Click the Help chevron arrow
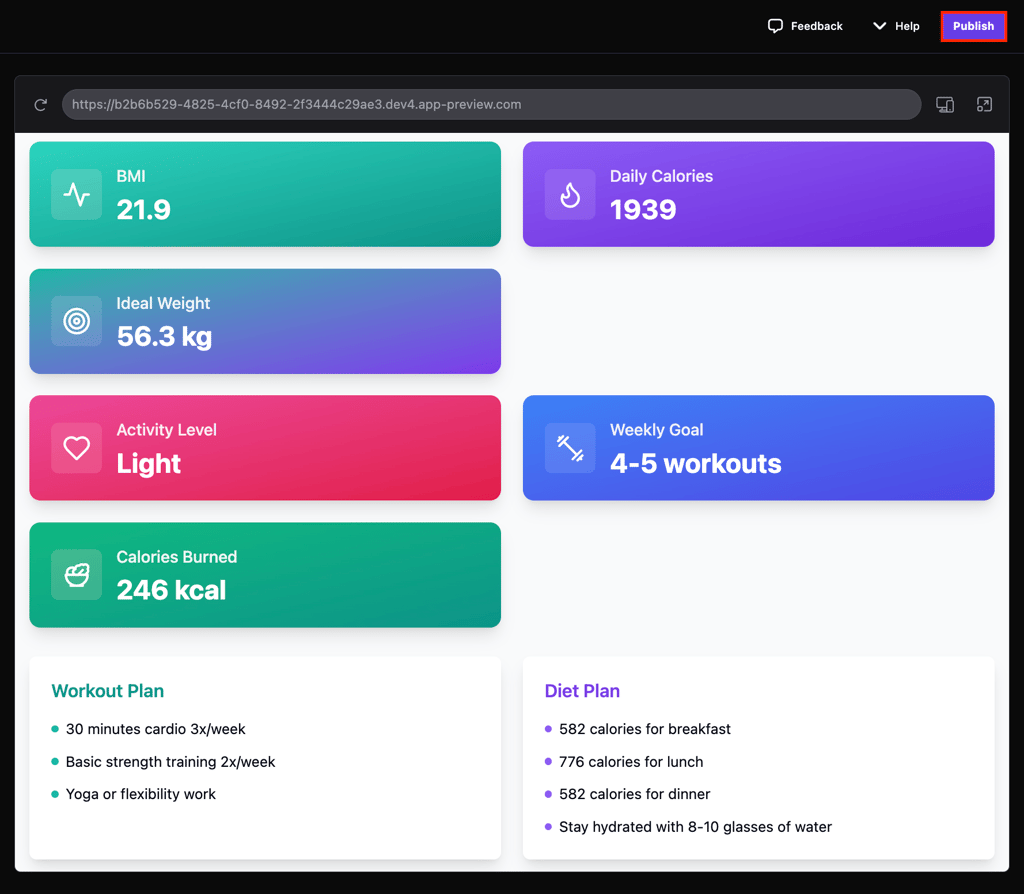Image resolution: width=1024 pixels, height=894 pixels. [880, 26]
